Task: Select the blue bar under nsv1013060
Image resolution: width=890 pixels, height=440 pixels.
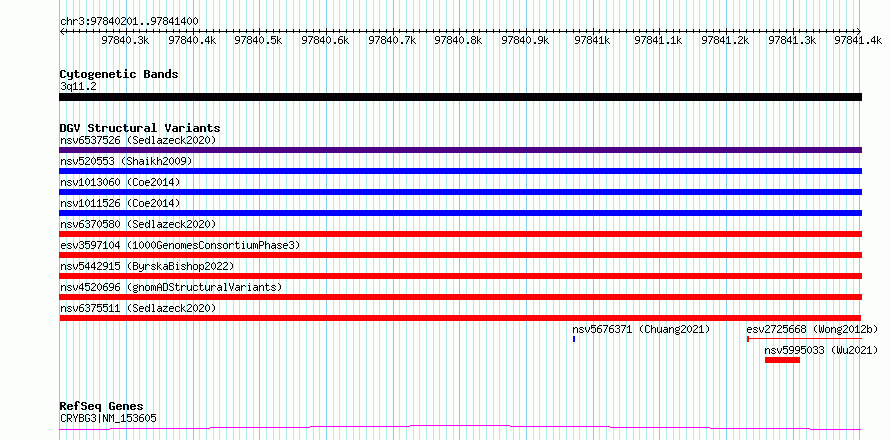Action: click(x=460, y=192)
